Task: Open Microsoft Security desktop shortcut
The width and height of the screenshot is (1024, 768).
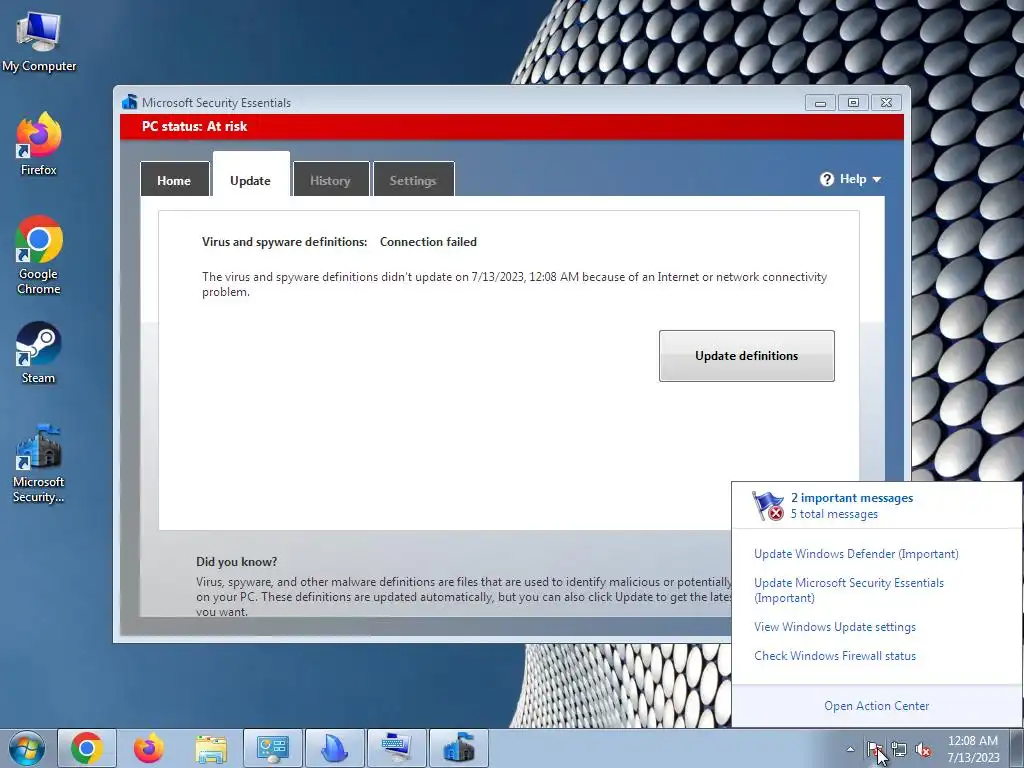Action: 39,464
